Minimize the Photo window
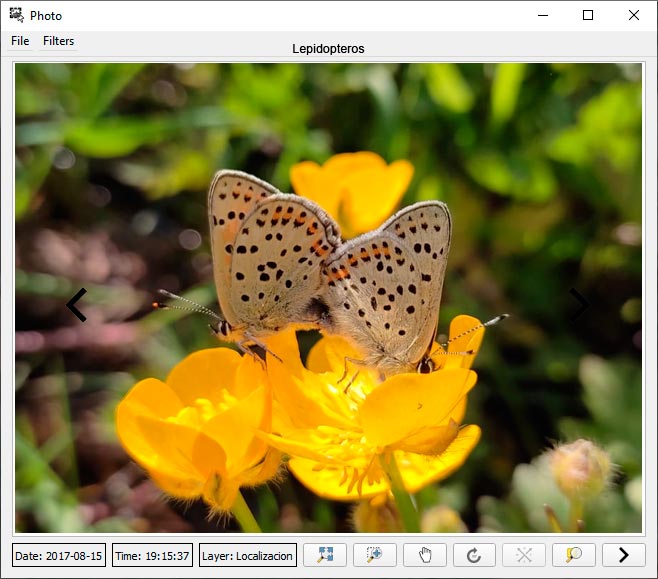Image resolution: width=658 pixels, height=579 pixels. coord(543,15)
